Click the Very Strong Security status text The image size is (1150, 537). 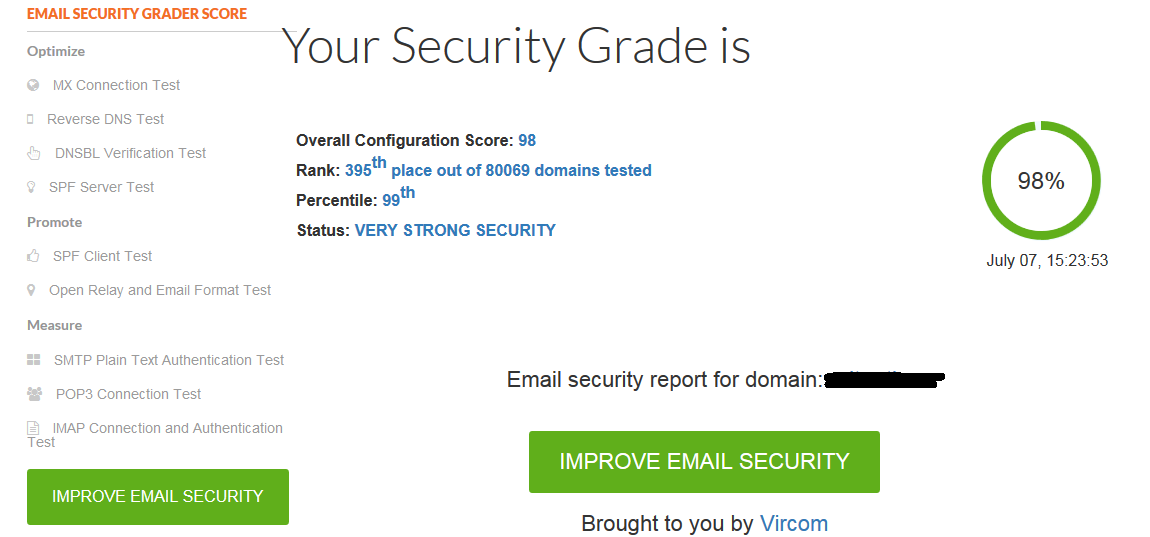coord(455,231)
